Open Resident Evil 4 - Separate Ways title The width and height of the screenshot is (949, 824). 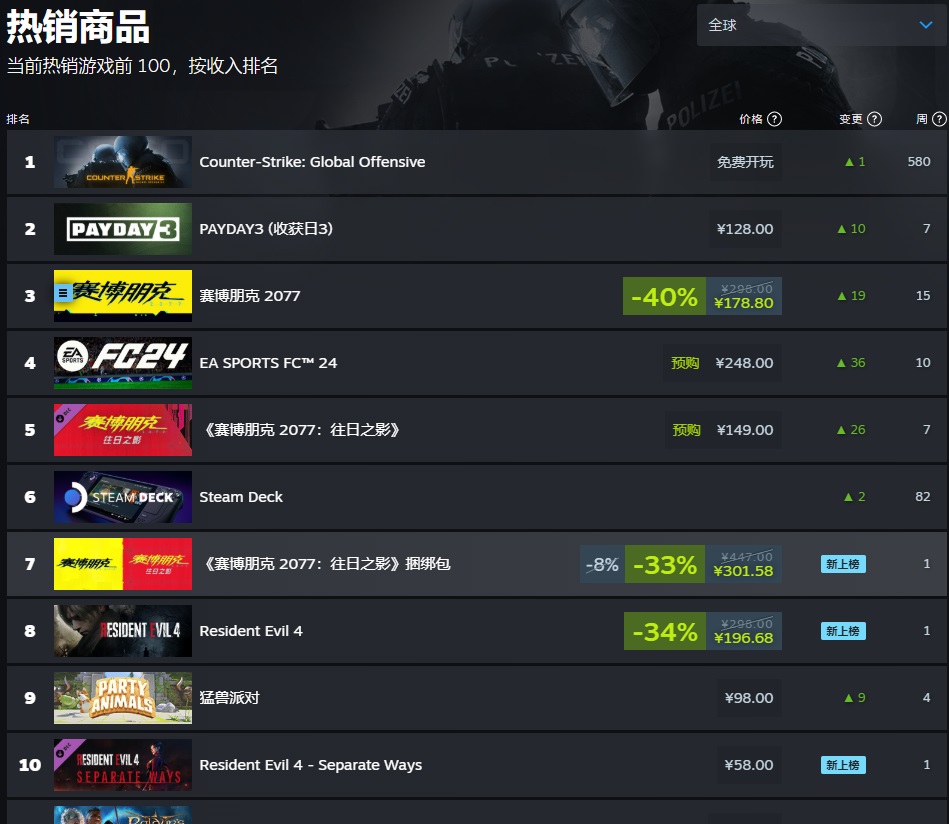[310, 765]
